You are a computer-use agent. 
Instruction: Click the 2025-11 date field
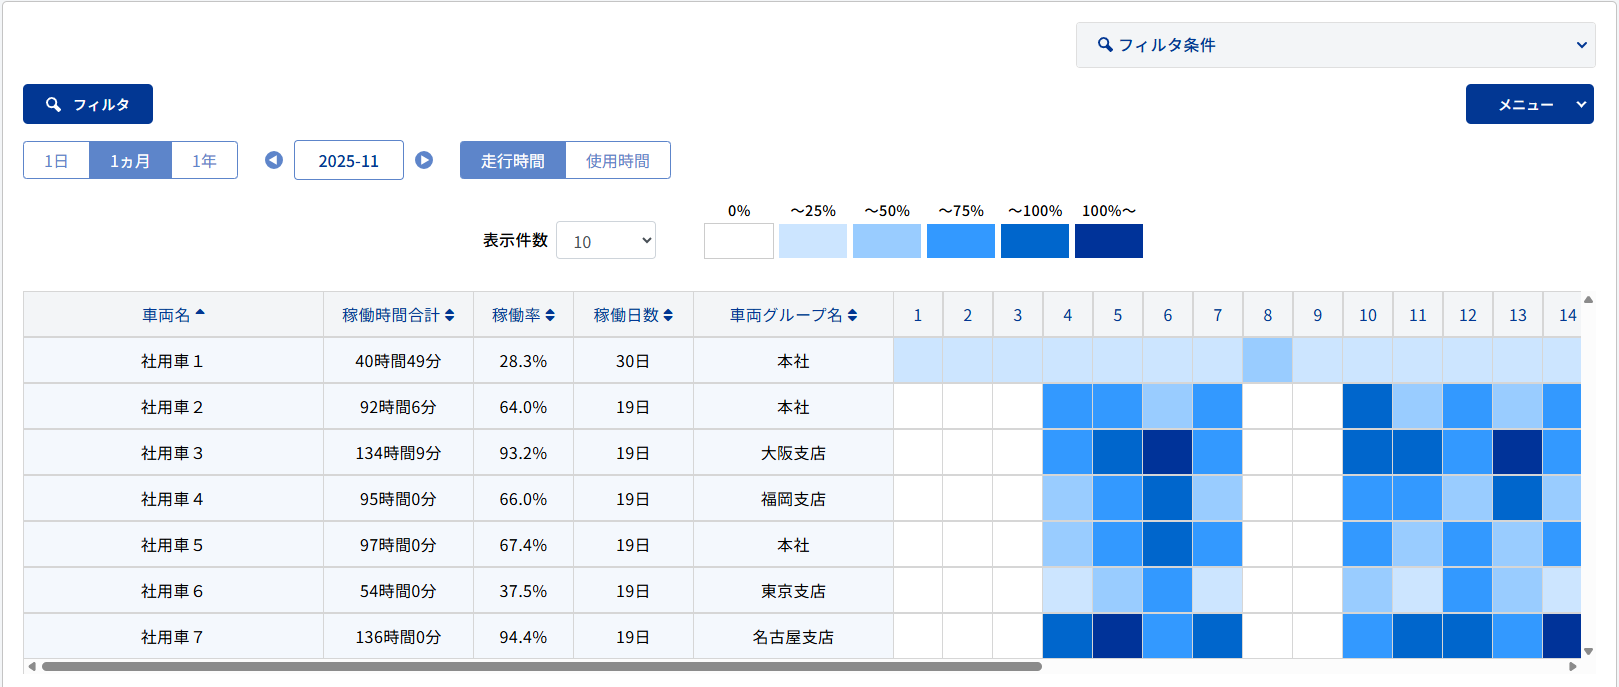click(348, 160)
